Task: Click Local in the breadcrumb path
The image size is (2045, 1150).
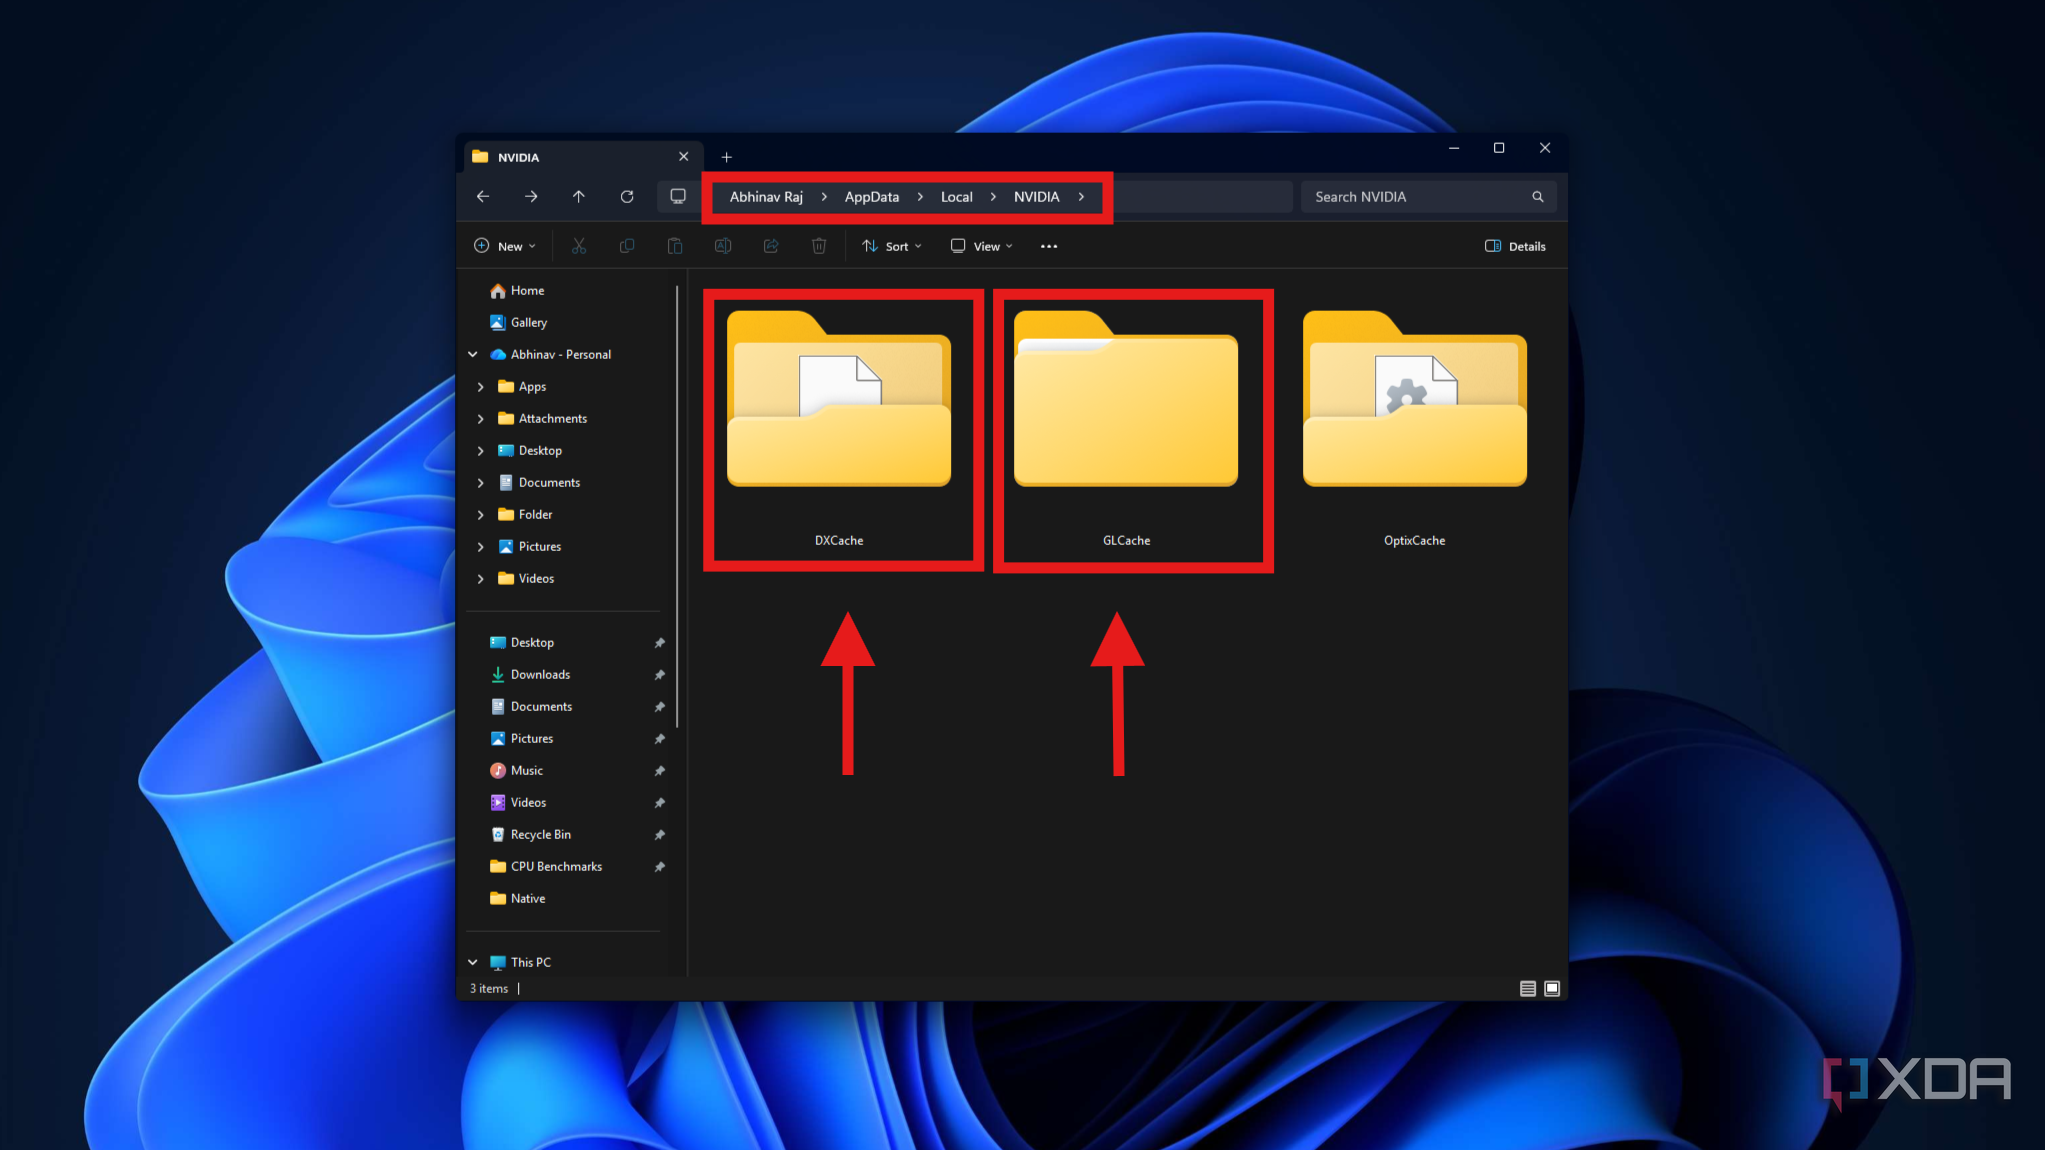Action: pos(957,197)
